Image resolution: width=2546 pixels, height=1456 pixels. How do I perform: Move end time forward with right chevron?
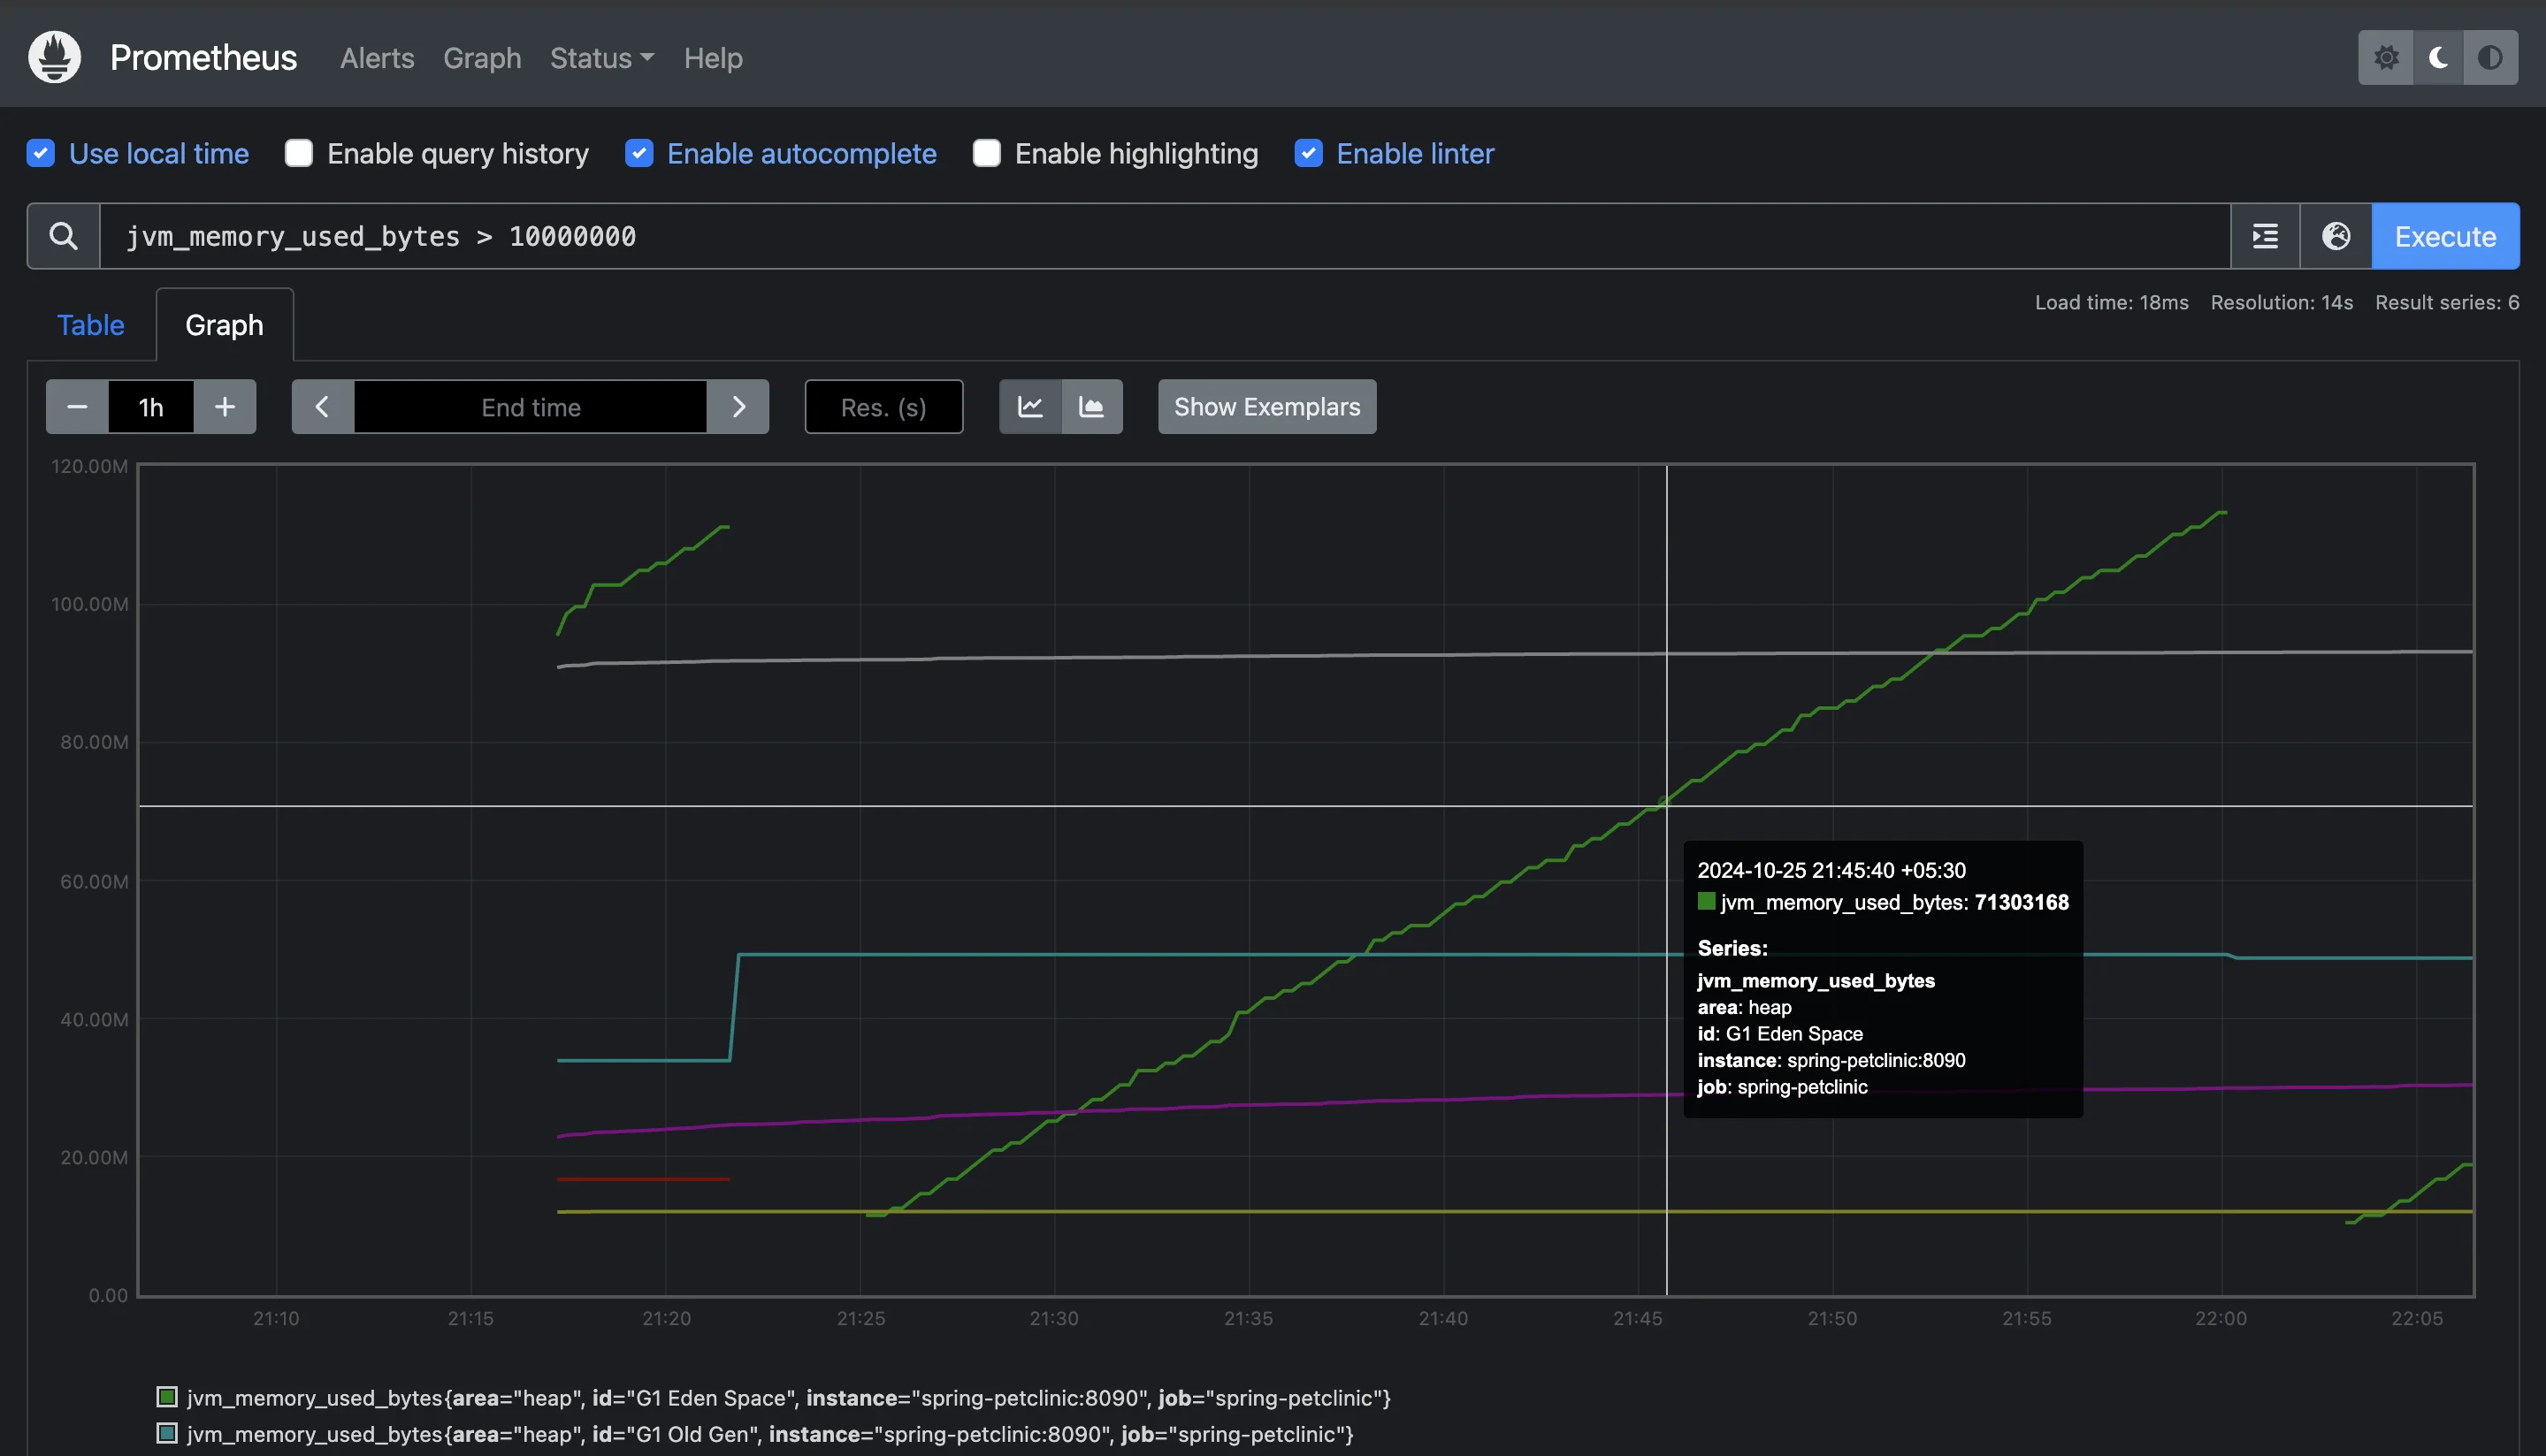click(738, 407)
